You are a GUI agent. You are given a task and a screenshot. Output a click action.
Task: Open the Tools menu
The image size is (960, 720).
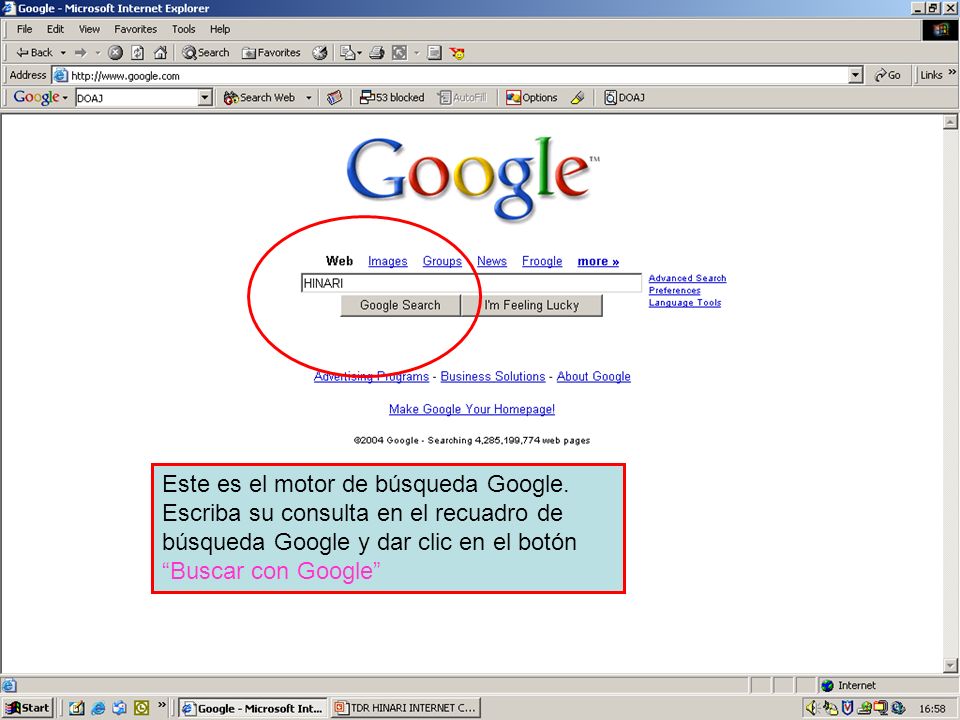pos(183,29)
